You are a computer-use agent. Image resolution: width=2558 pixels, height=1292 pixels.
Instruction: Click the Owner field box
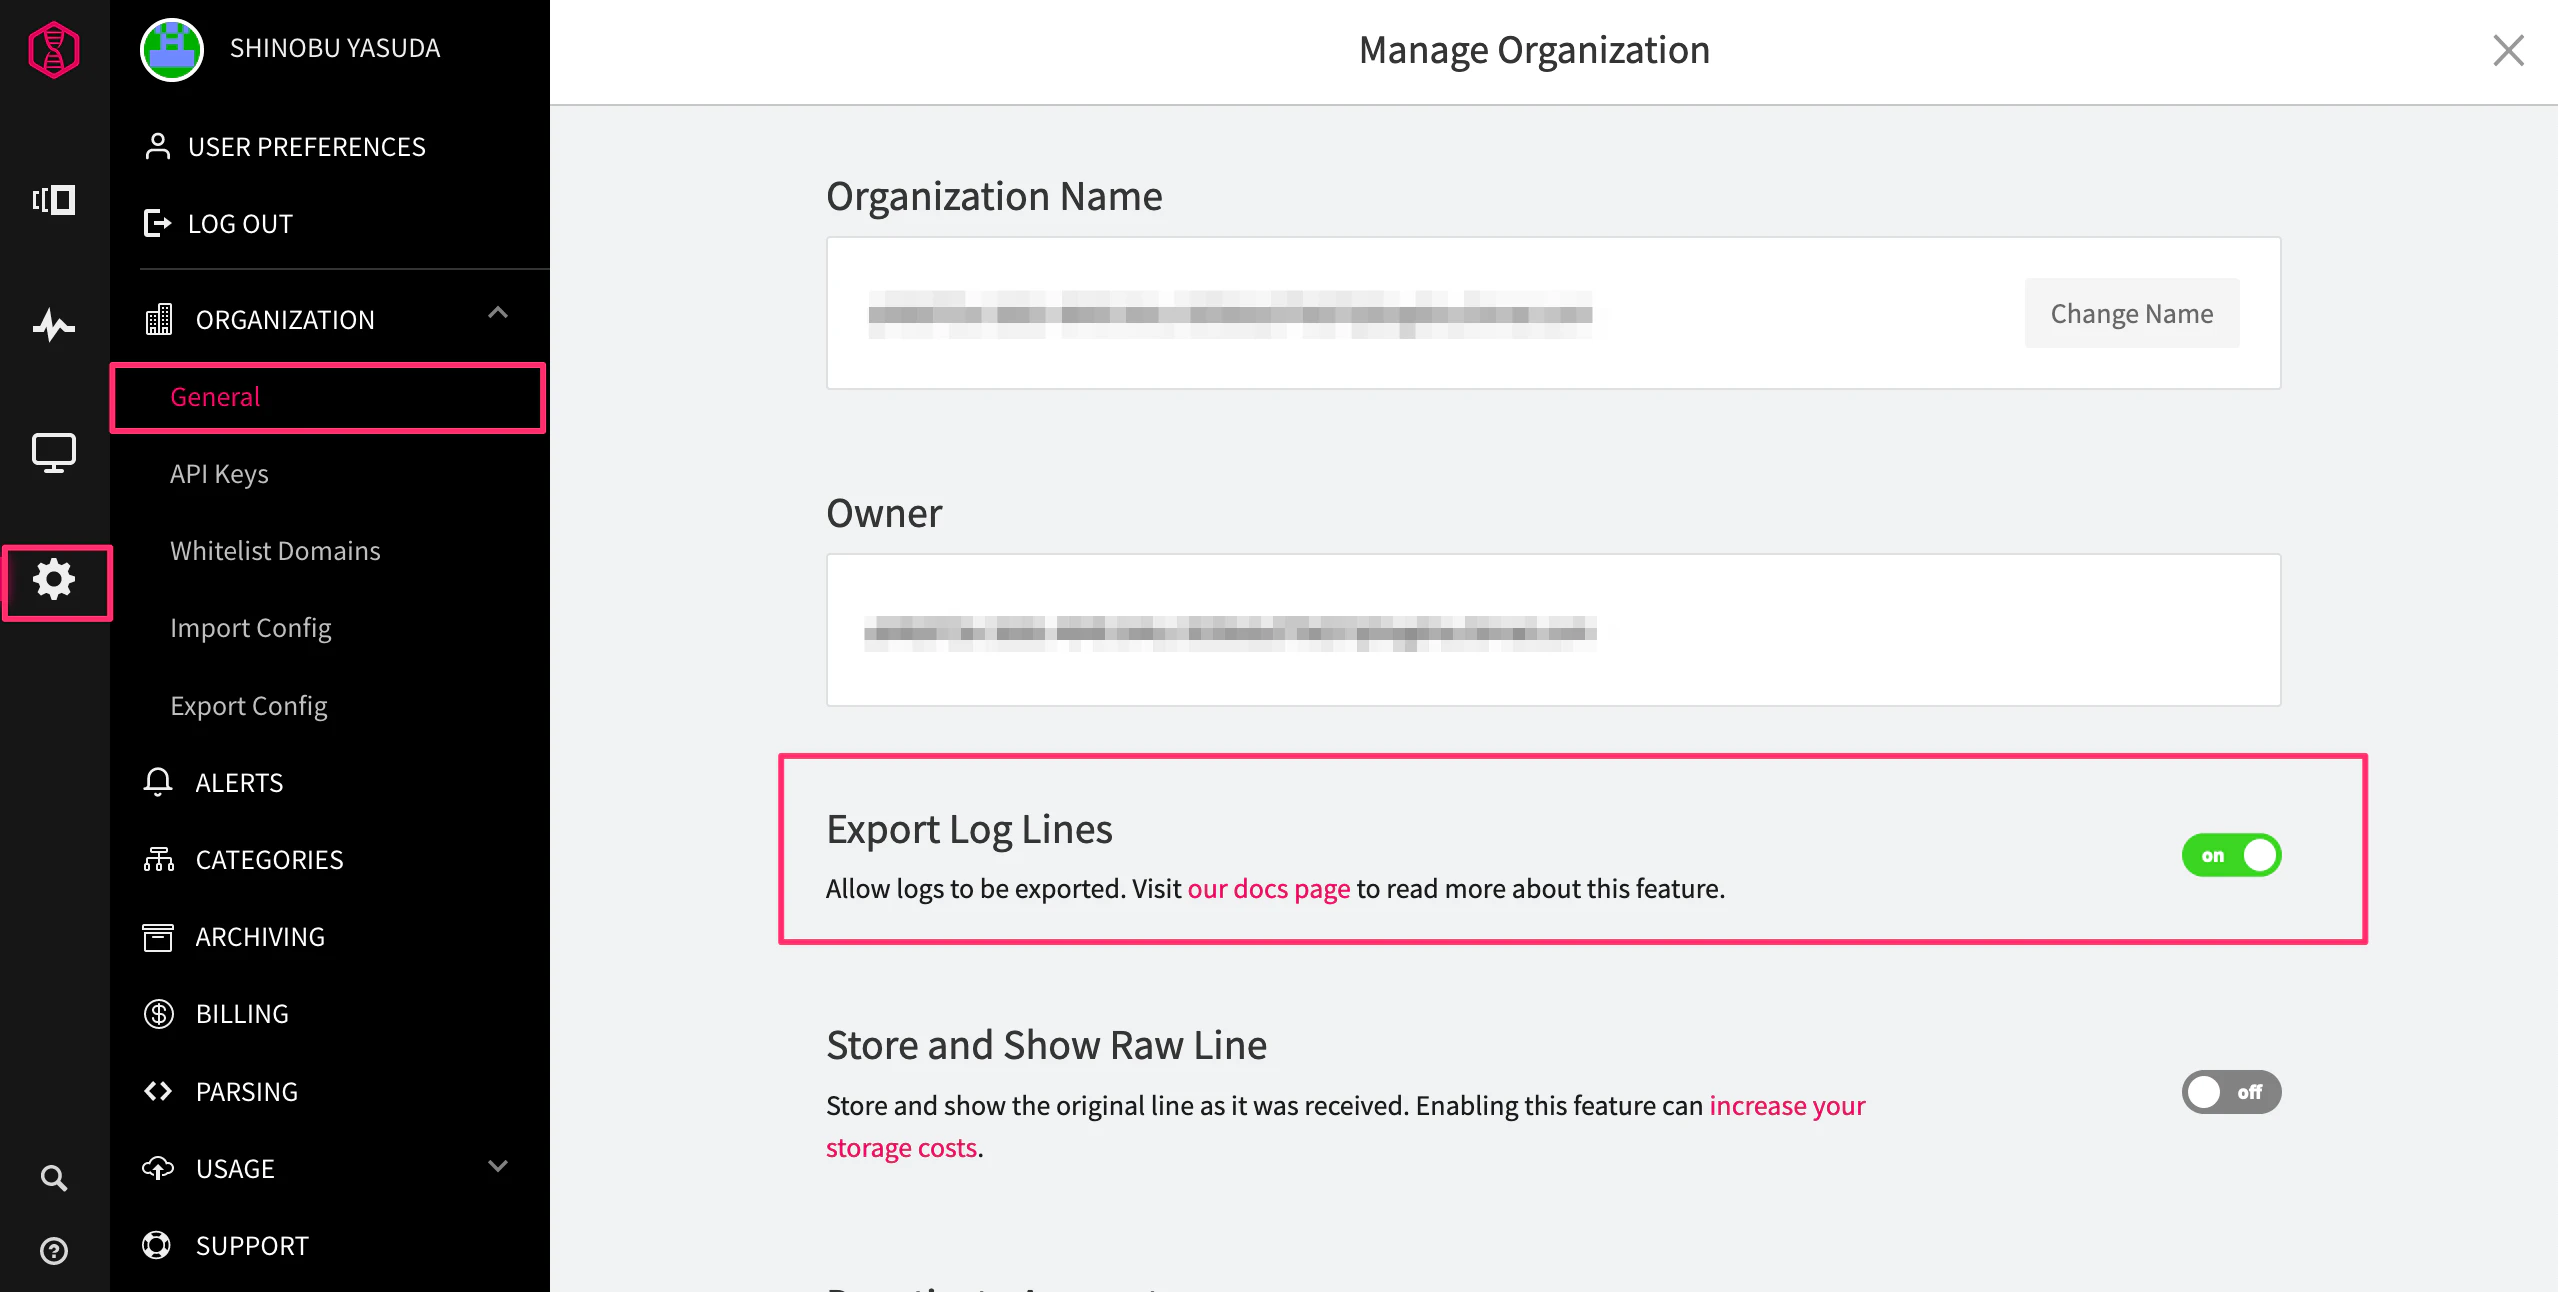click(x=1553, y=630)
